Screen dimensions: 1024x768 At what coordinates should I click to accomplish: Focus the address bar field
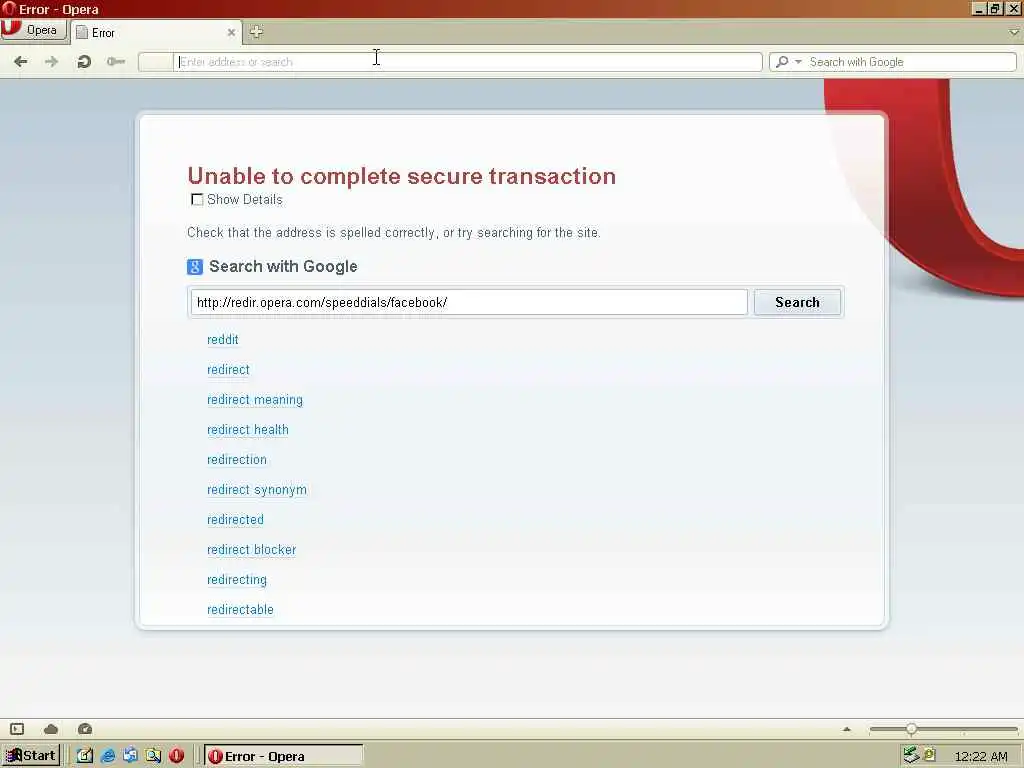coord(467,62)
